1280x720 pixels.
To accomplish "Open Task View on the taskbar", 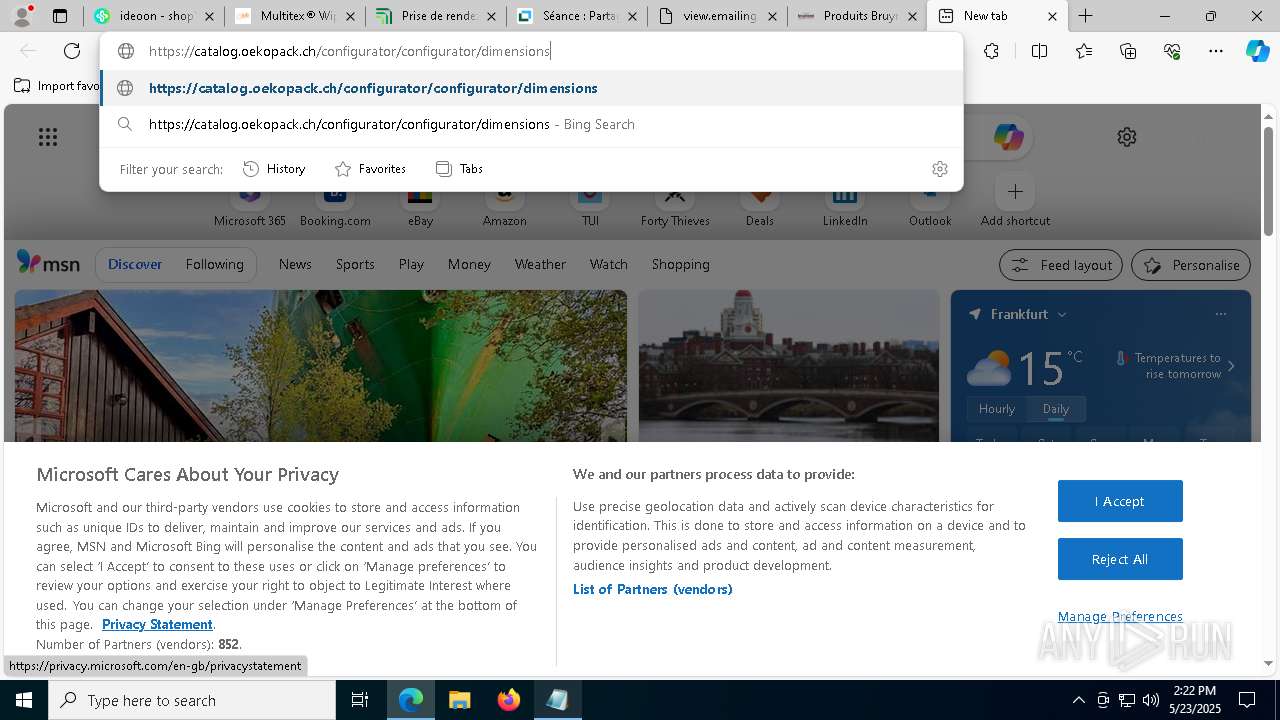I will coord(360,700).
